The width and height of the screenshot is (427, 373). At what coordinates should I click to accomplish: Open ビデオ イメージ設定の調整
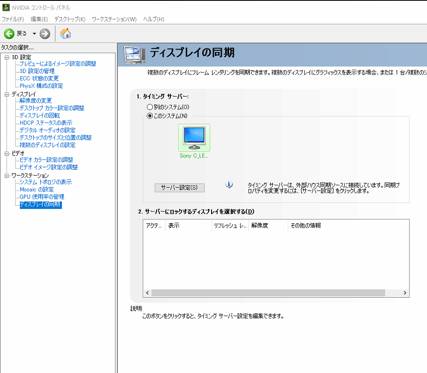(x=49, y=167)
